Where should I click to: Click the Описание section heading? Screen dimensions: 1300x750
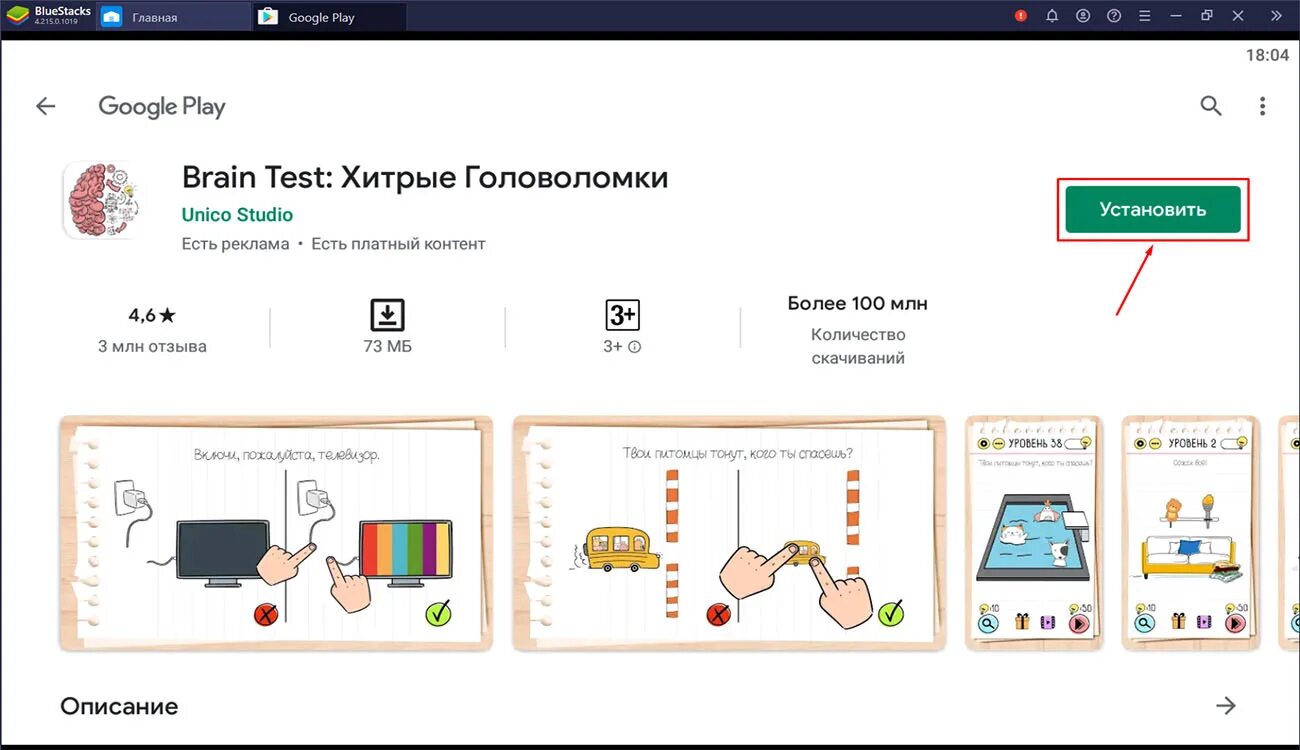(x=119, y=706)
